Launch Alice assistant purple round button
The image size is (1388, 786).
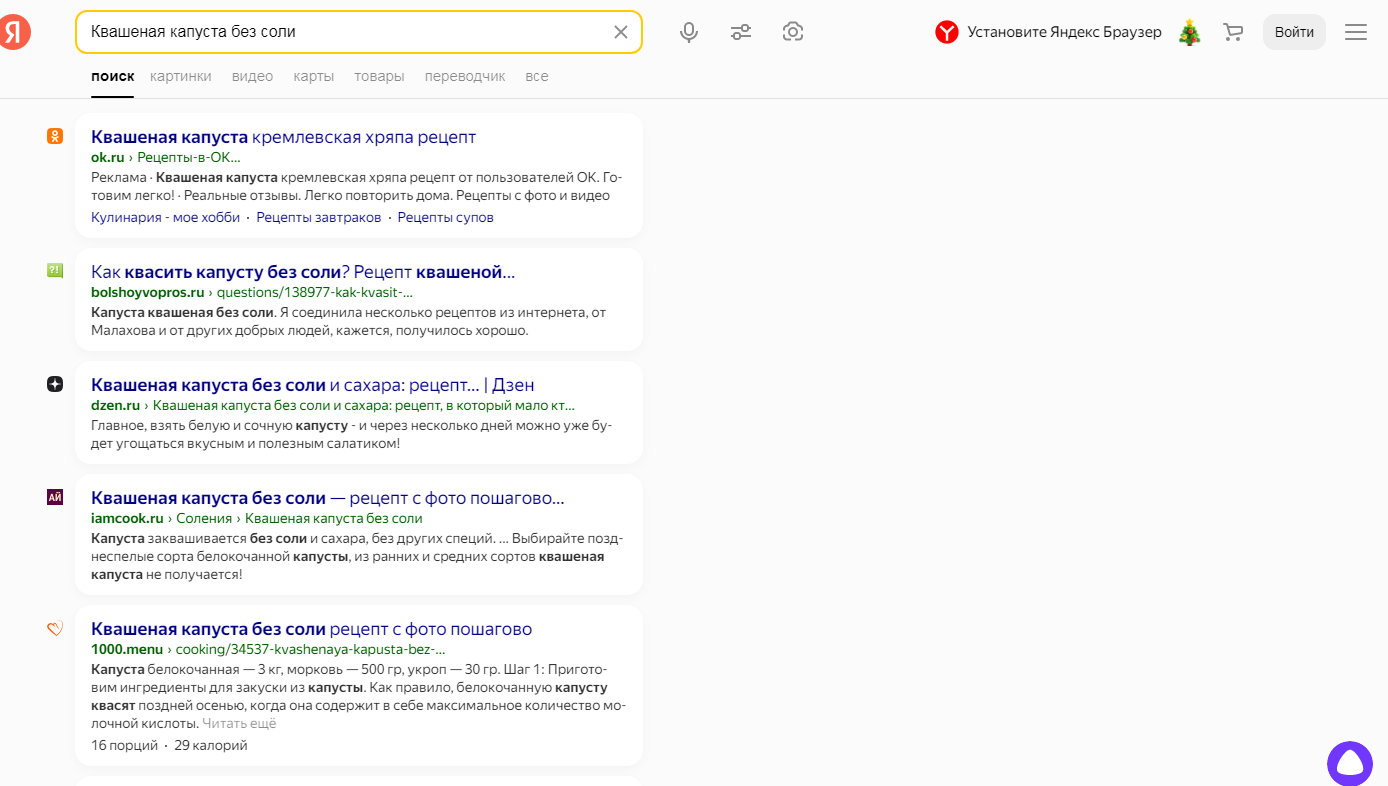click(x=1350, y=764)
